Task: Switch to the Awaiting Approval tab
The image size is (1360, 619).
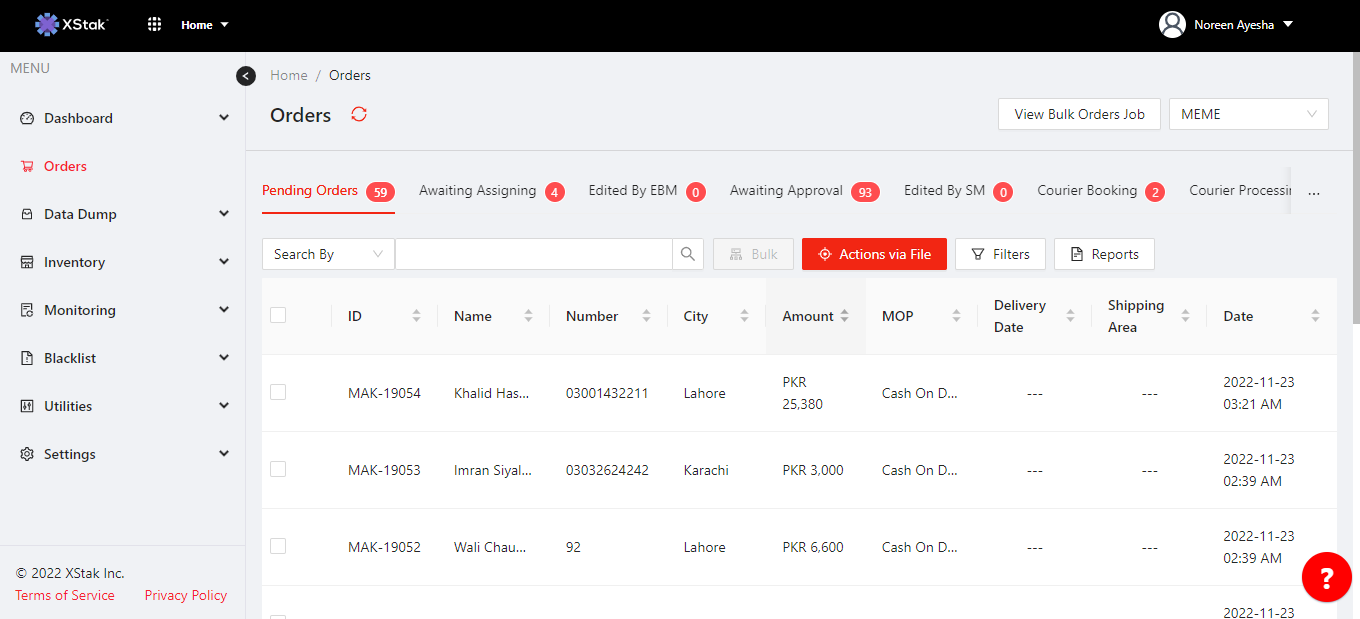Action: click(x=786, y=190)
